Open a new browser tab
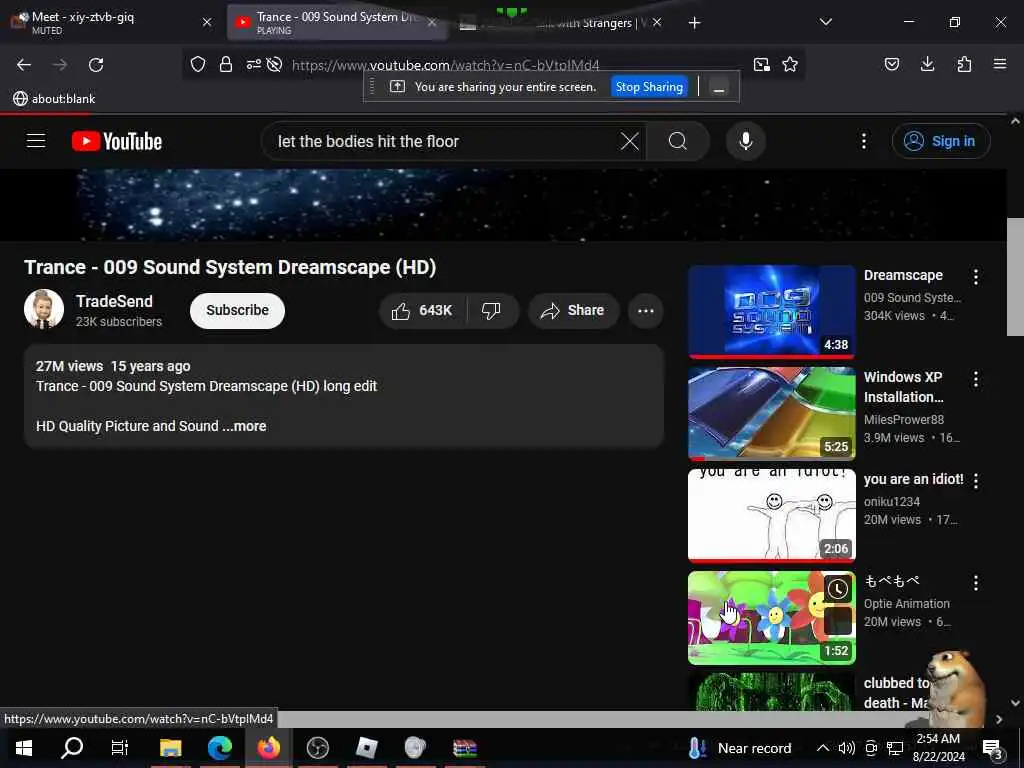Image resolution: width=1024 pixels, height=768 pixels. click(x=694, y=23)
